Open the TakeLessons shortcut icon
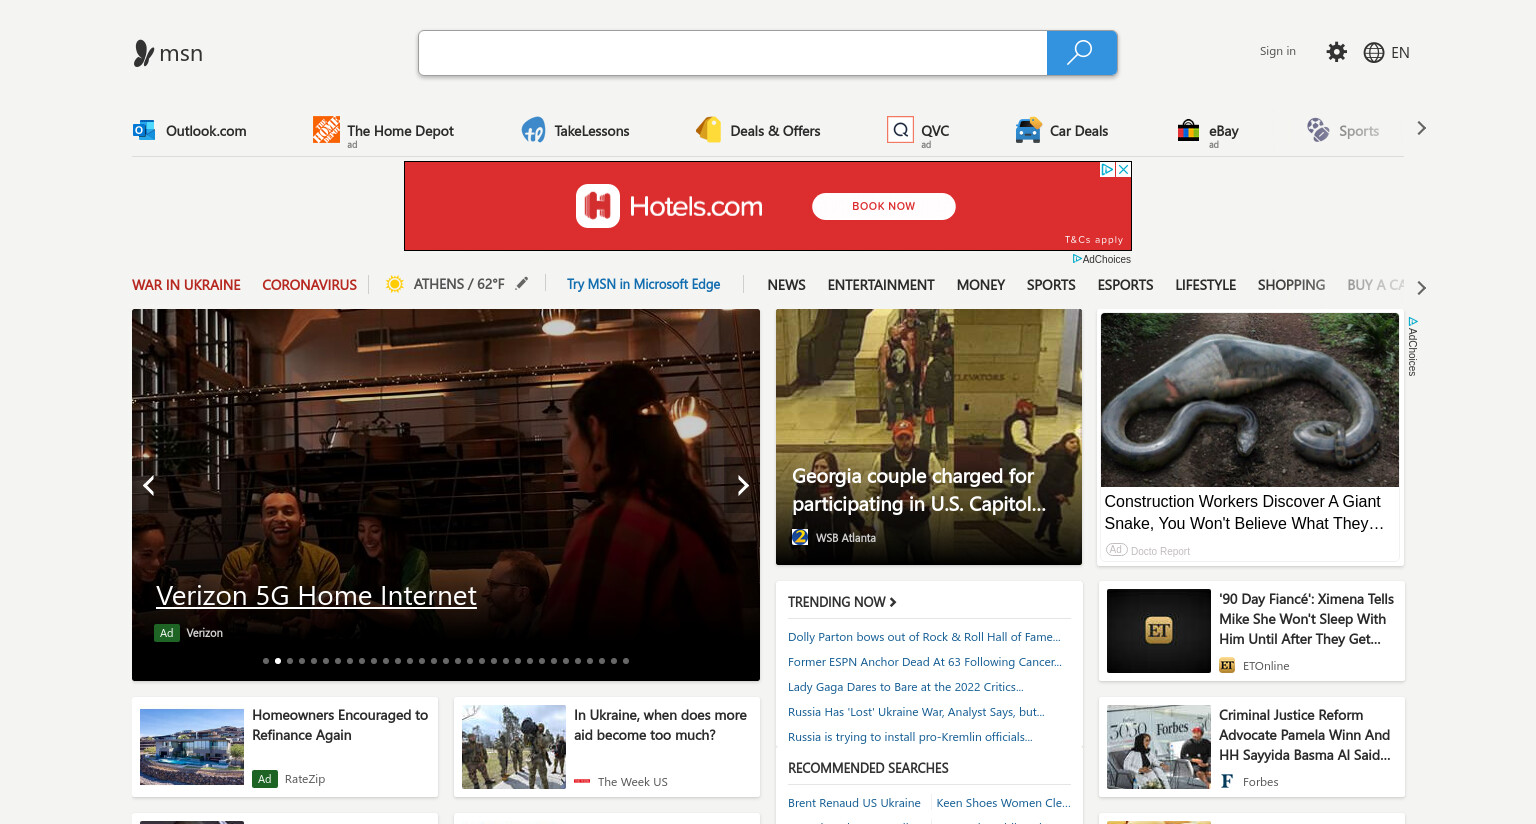The width and height of the screenshot is (1536, 824). coord(533,130)
